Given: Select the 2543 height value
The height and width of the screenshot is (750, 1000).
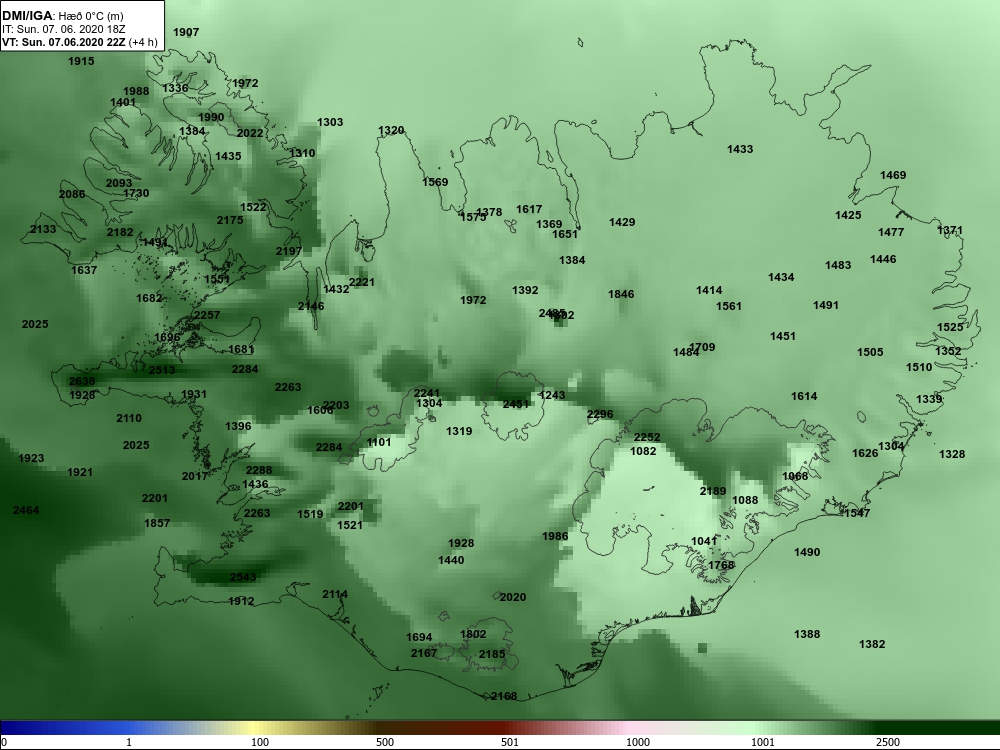Looking at the screenshot, I should point(243,577).
